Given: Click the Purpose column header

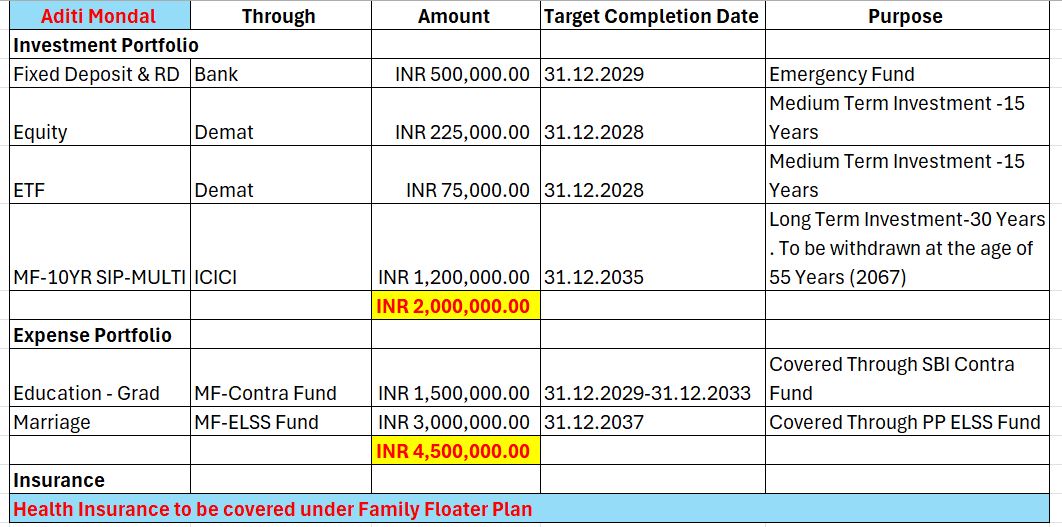Looking at the screenshot, I should tap(904, 16).
